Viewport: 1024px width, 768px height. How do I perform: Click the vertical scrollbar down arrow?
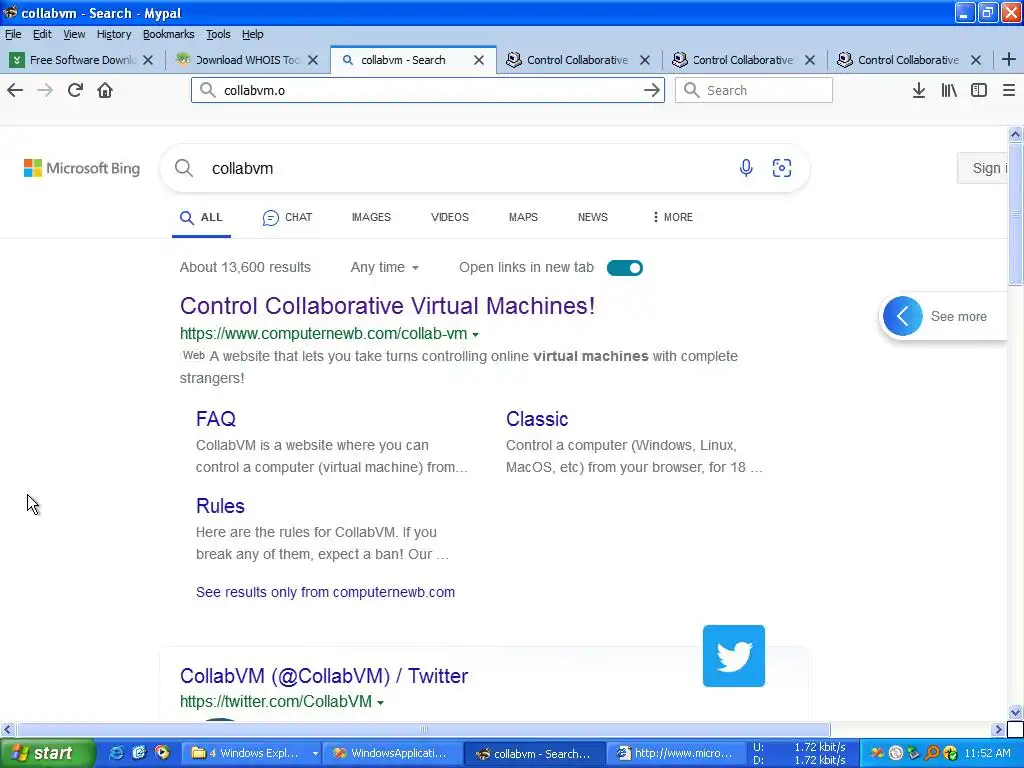tap(1015, 712)
